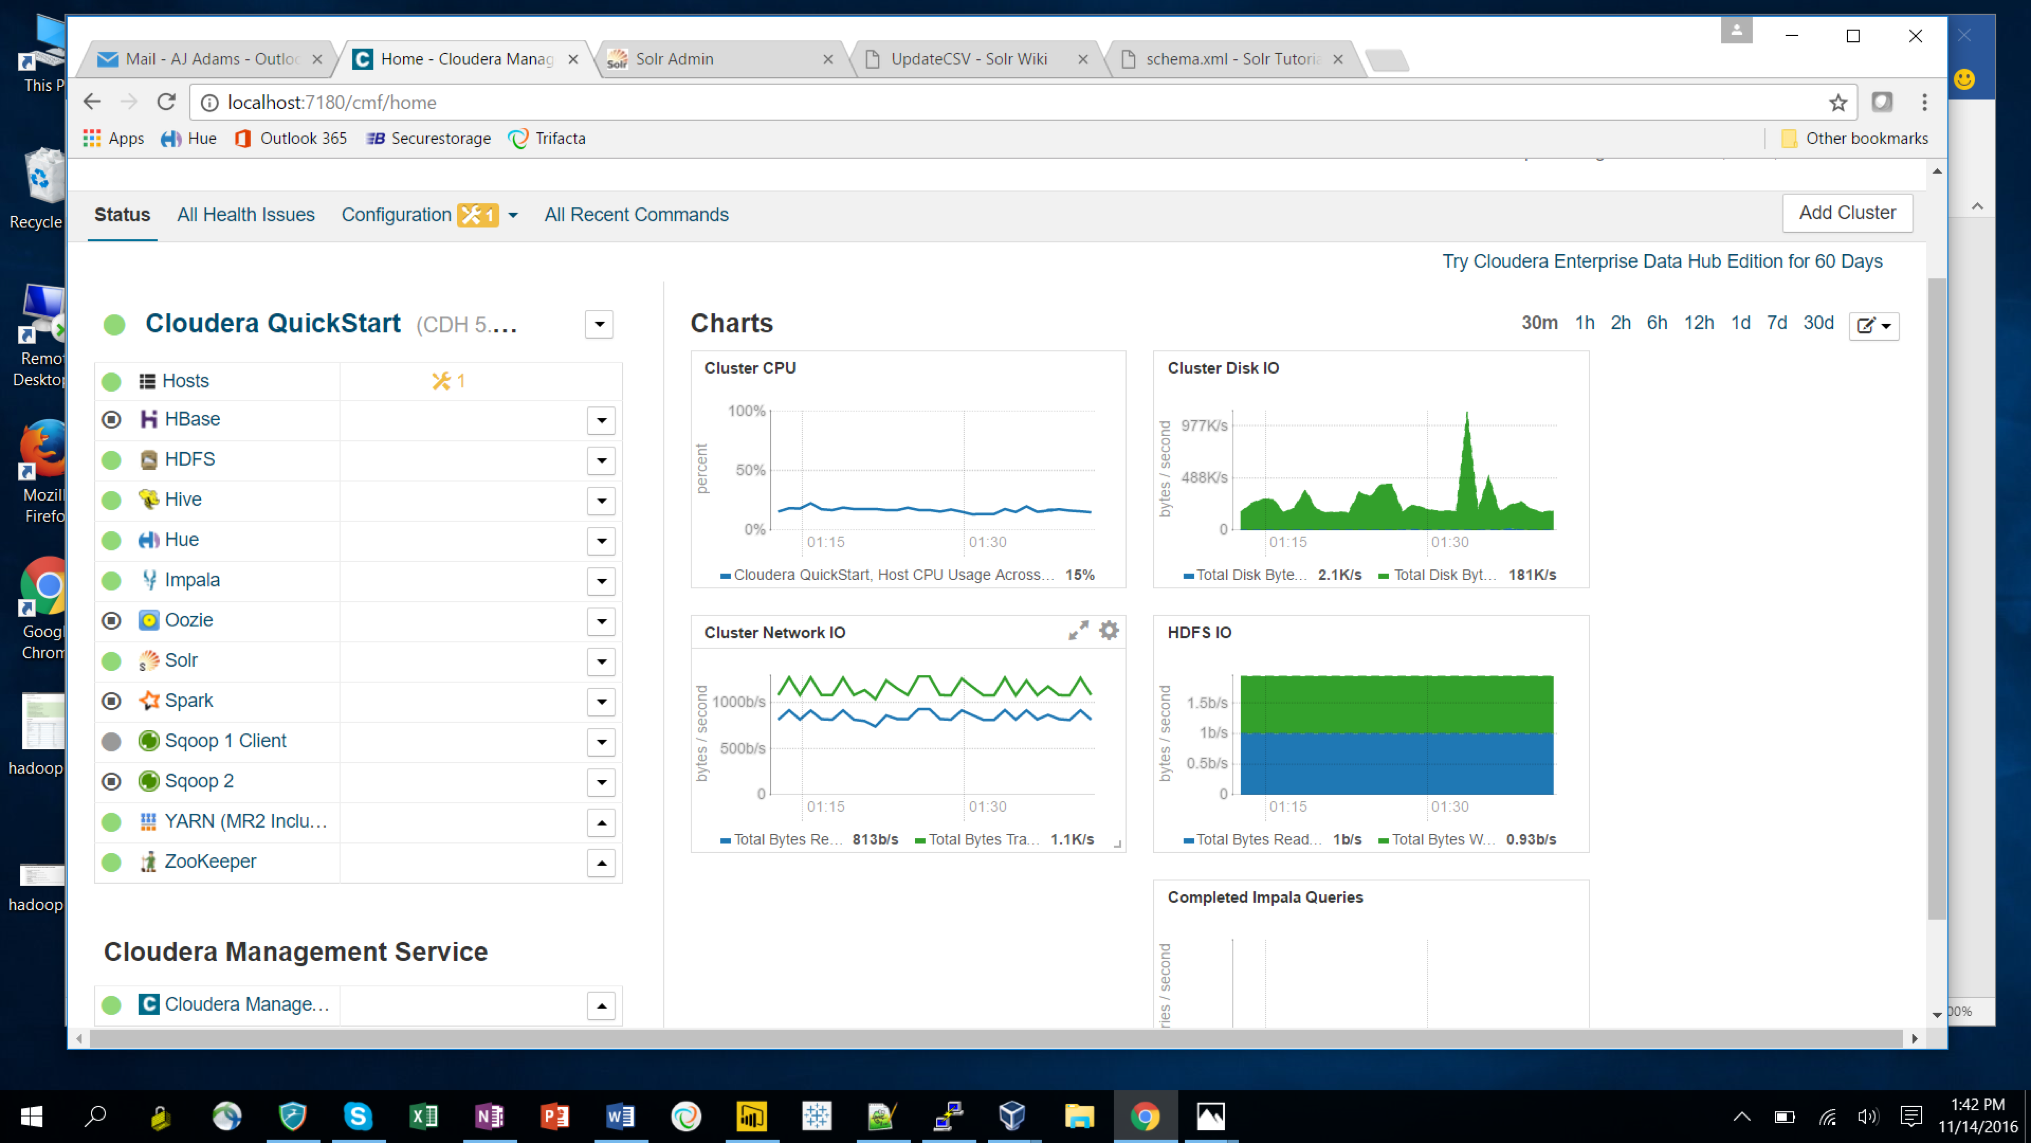Image resolution: width=2031 pixels, height=1143 pixels.
Task: Expand Cluster Network IO chart fullscreen
Action: pos(1078,631)
